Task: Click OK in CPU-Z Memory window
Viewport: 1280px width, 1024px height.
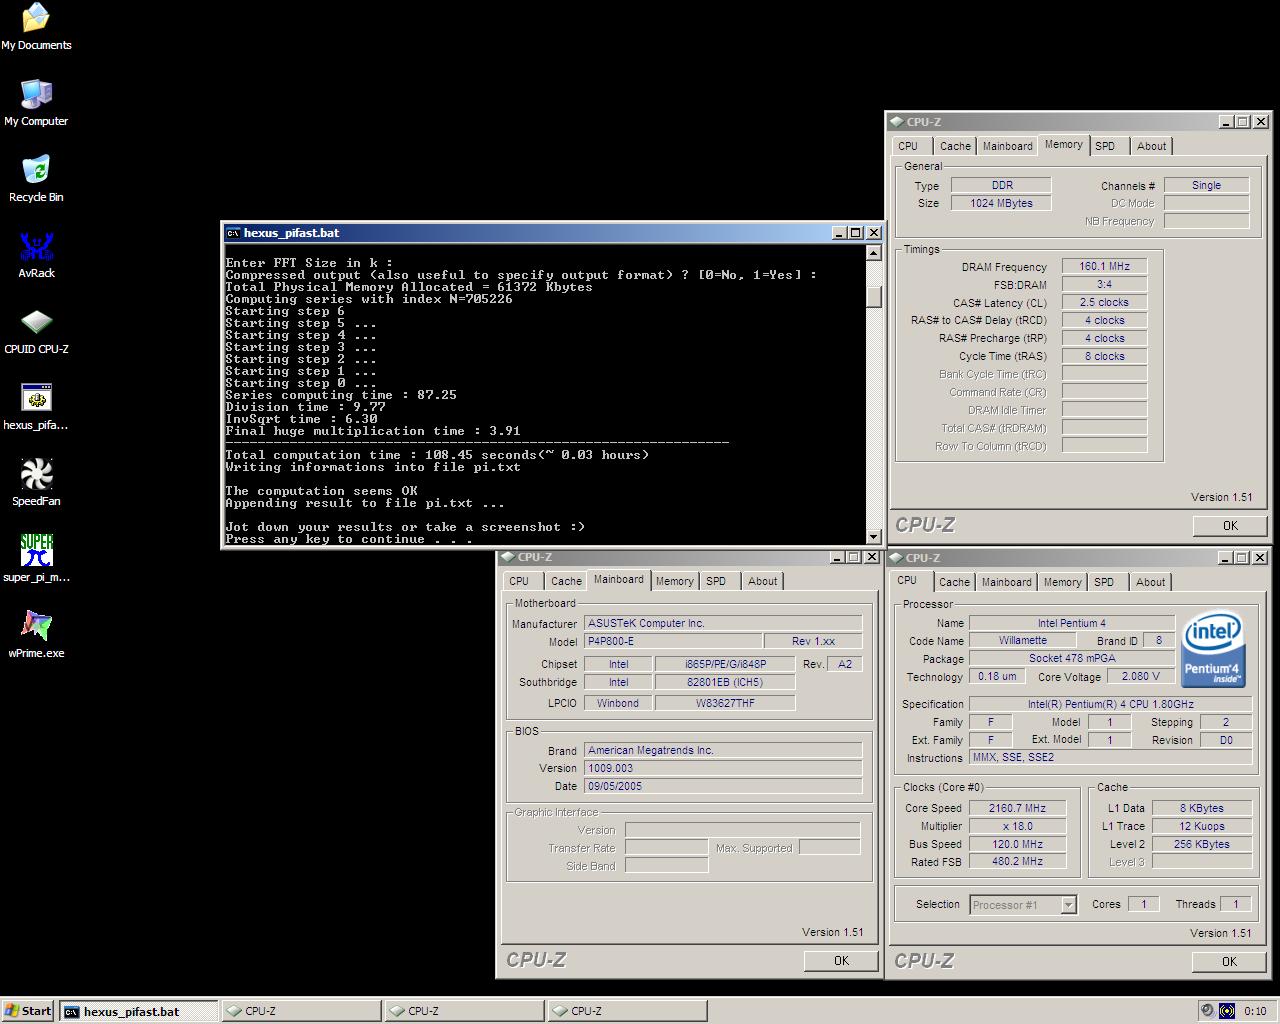Action: coord(1230,526)
